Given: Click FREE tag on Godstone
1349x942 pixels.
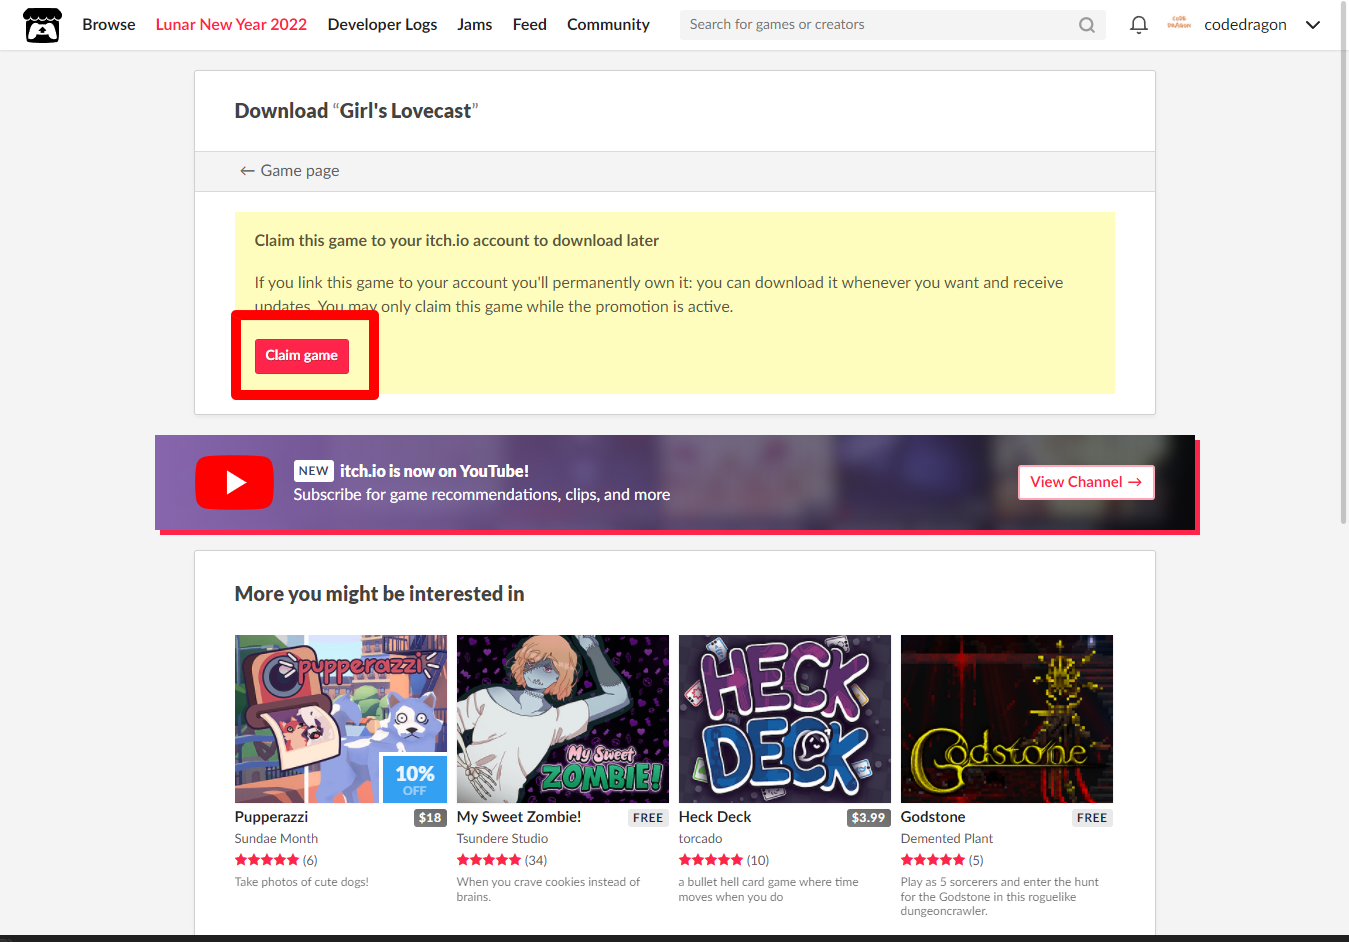Looking at the screenshot, I should pos(1092,818).
